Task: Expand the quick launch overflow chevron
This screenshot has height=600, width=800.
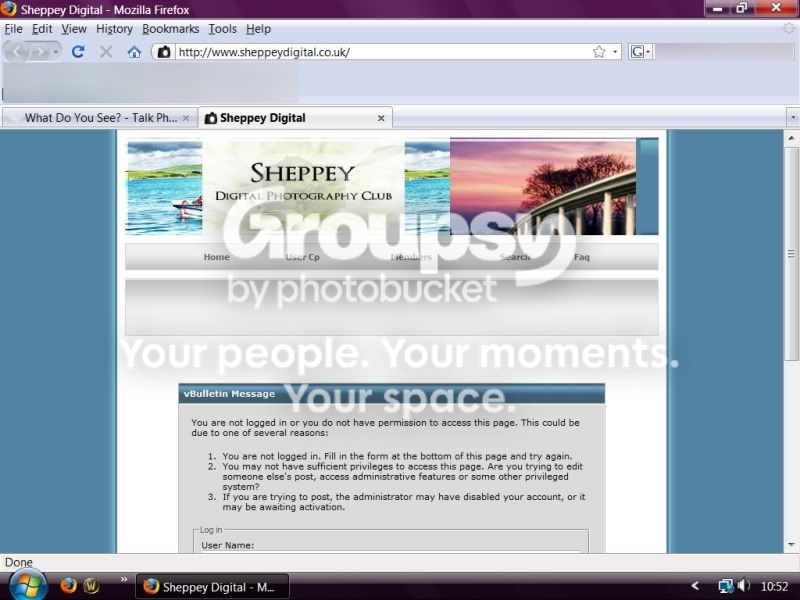Action: click(x=124, y=580)
